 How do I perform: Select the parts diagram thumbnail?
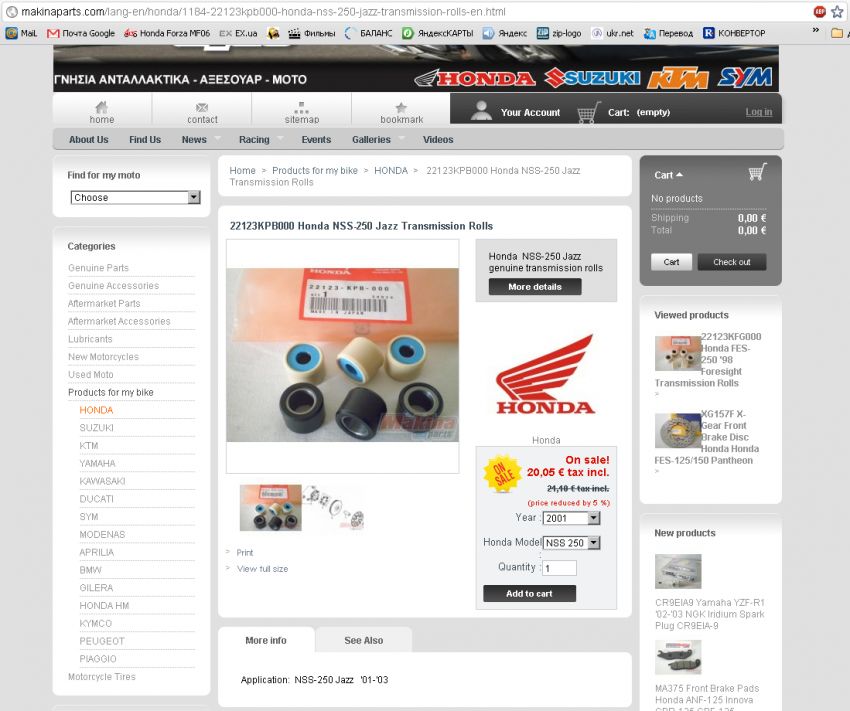click(x=334, y=507)
